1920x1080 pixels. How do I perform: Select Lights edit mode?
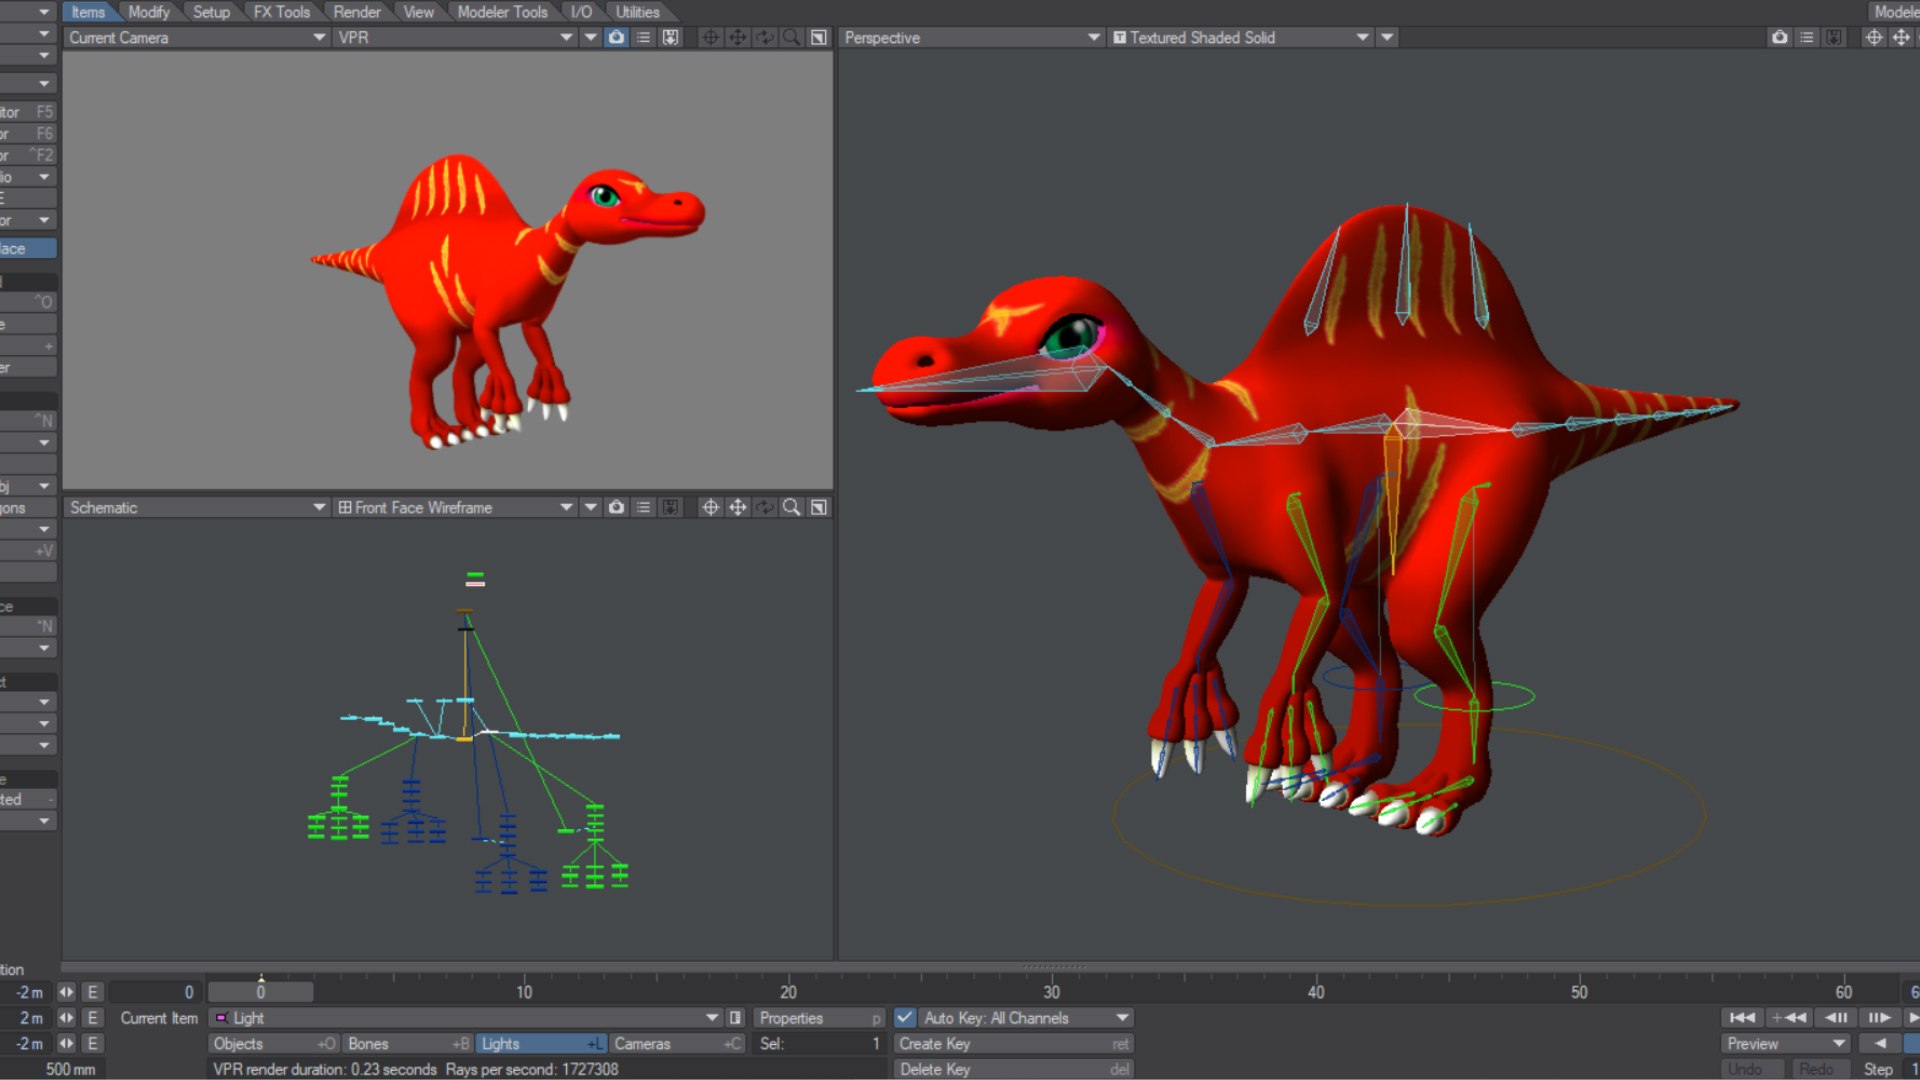point(541,1043)
